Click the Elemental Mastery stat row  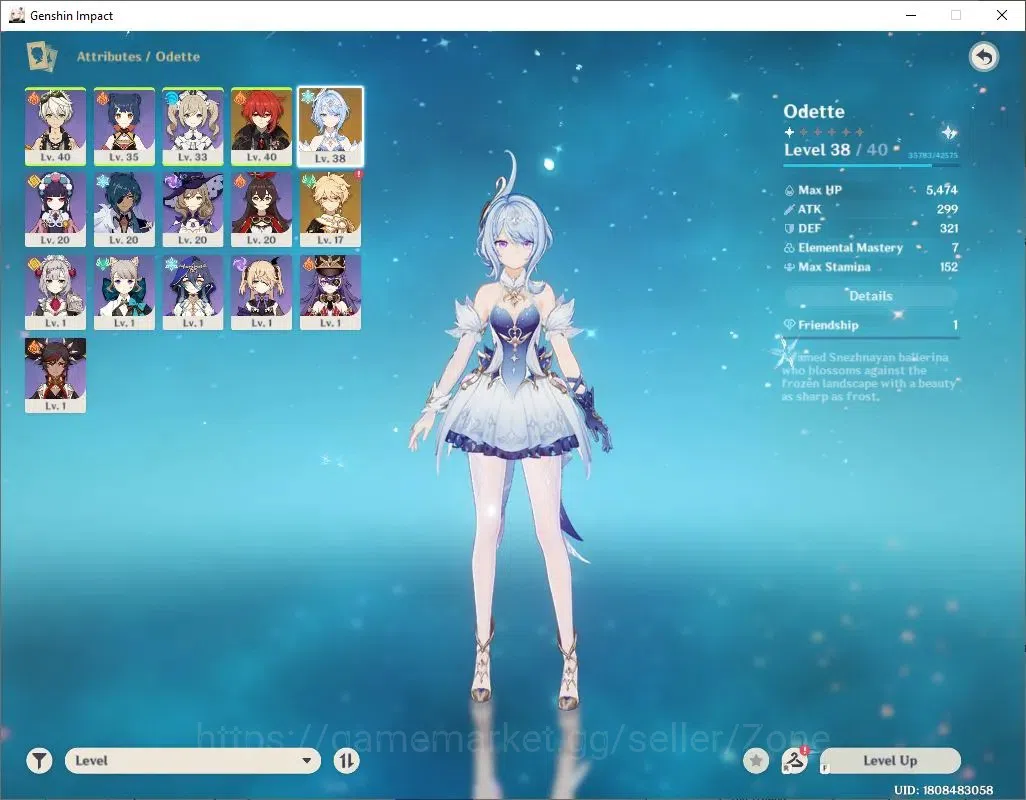tap(871, 248)
